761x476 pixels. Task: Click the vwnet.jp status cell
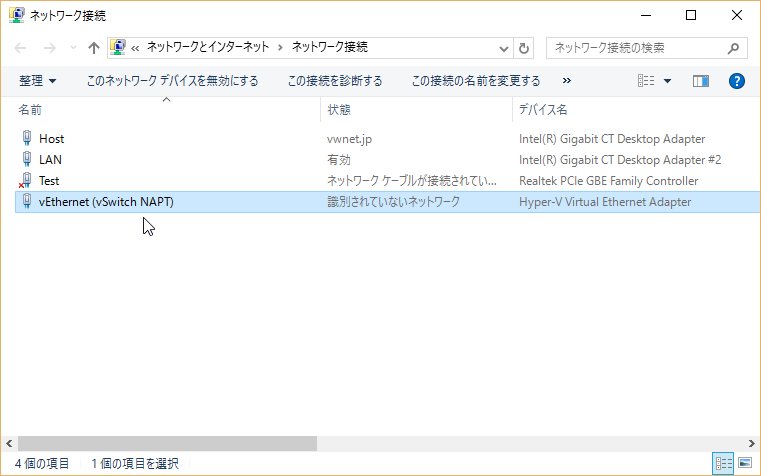click(349, 139)
